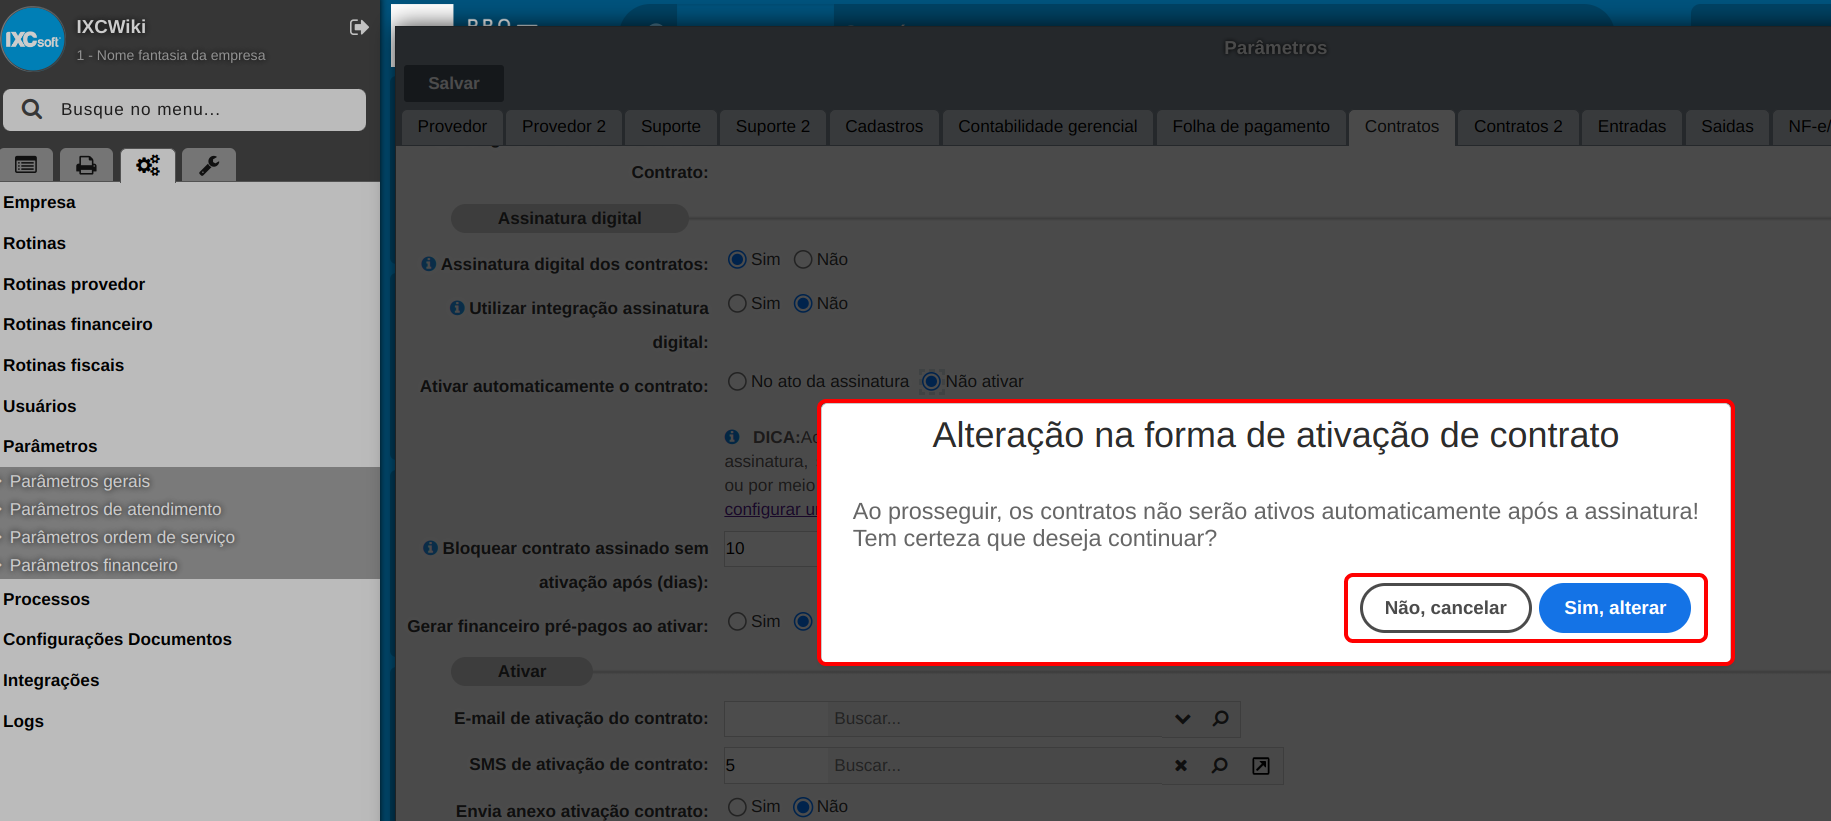Open the wrench tools sidebar tab icon

click(x=209, y=165)
